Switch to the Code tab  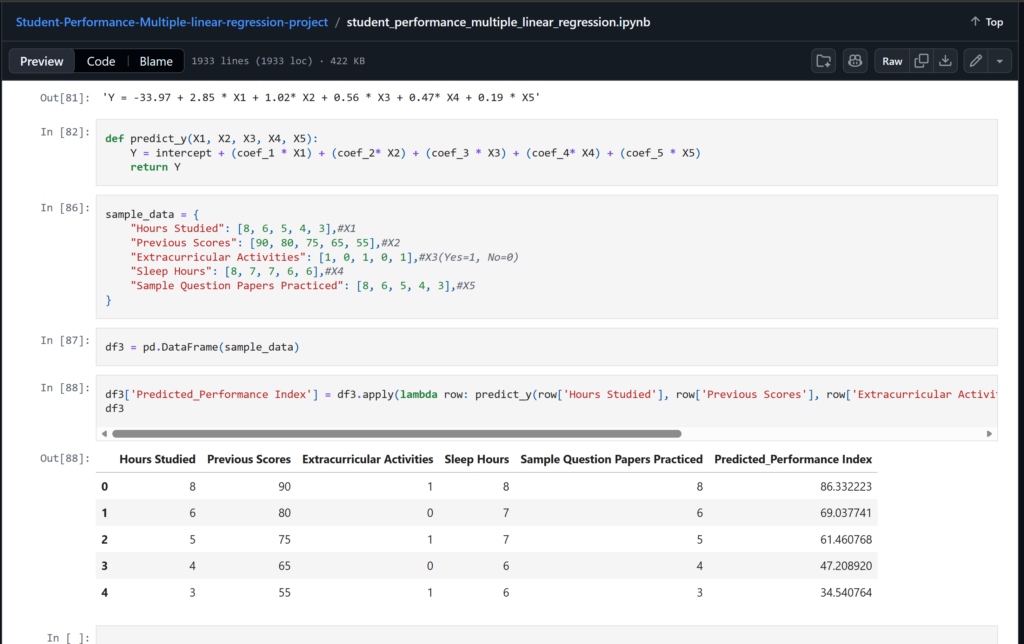click(101, 61)
